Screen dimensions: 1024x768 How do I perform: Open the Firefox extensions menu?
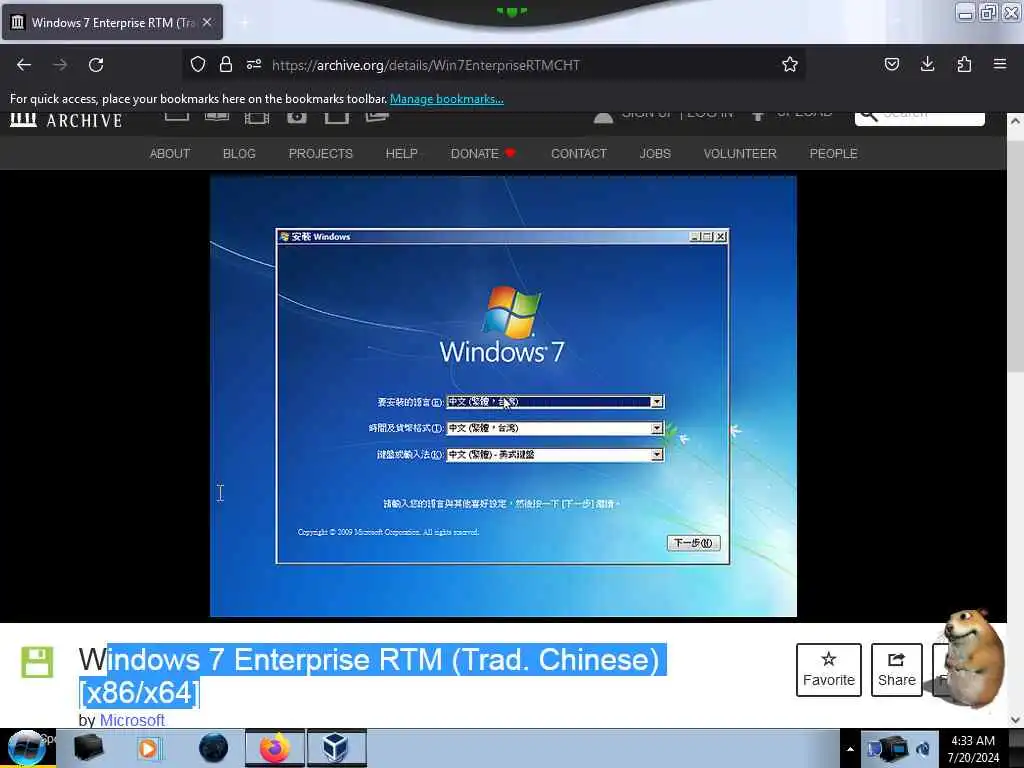[x=964, y=64]
